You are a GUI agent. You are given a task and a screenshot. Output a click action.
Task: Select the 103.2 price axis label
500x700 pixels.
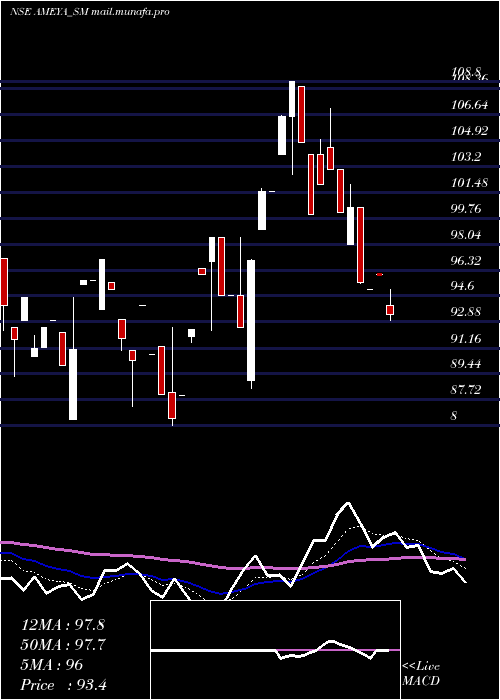click(466, 157)
